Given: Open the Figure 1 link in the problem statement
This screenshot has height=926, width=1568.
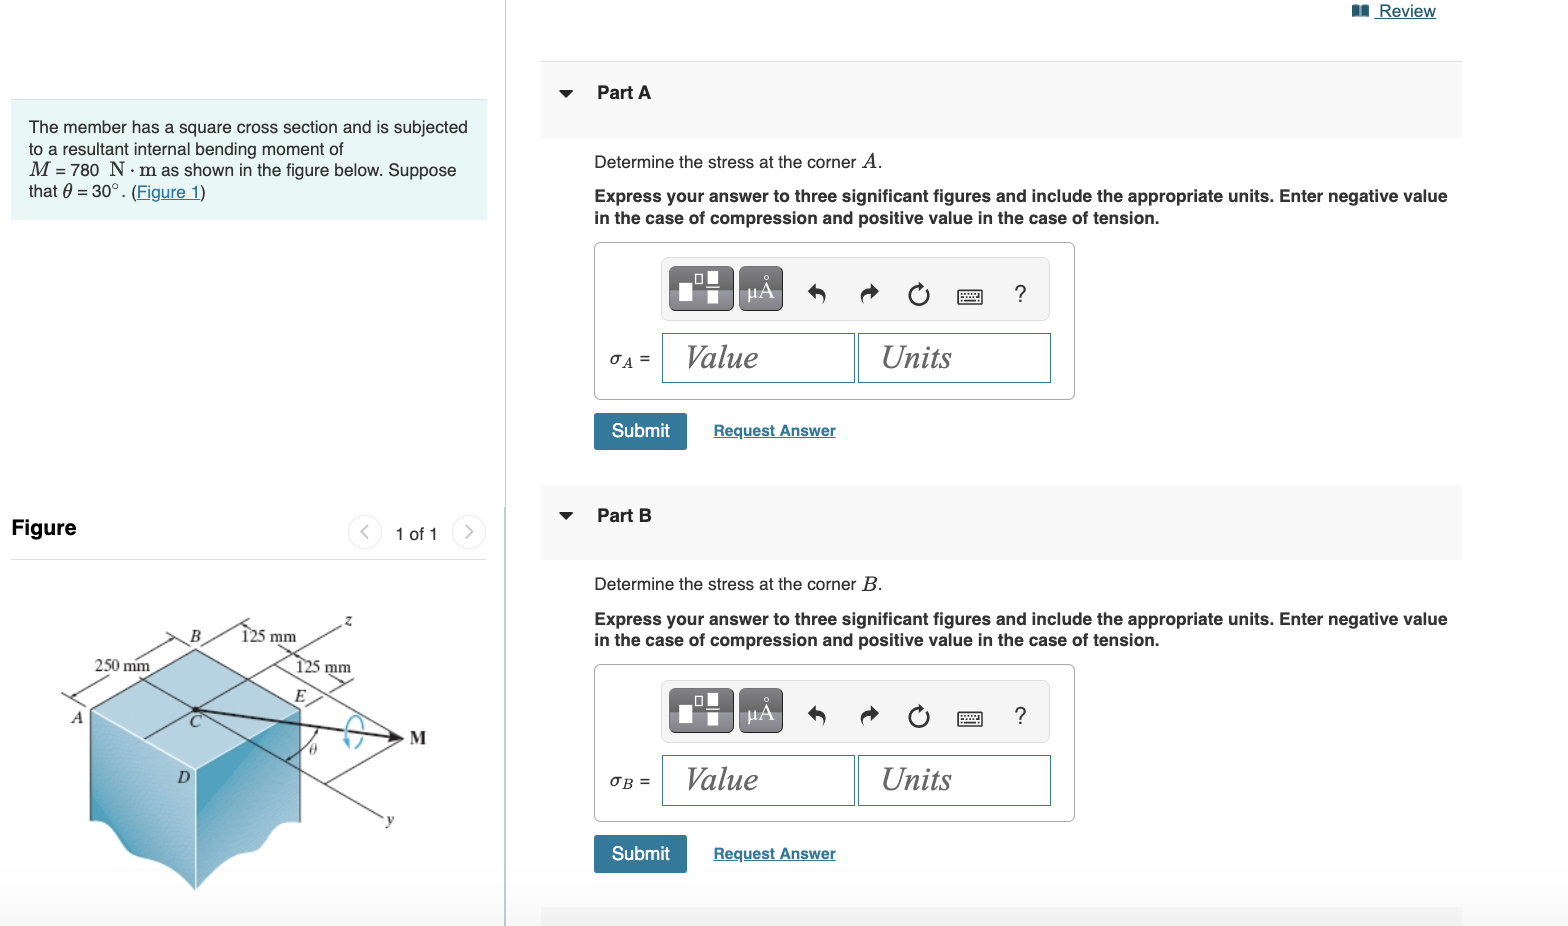Looking at the screenshot, I should pos(167,191).
